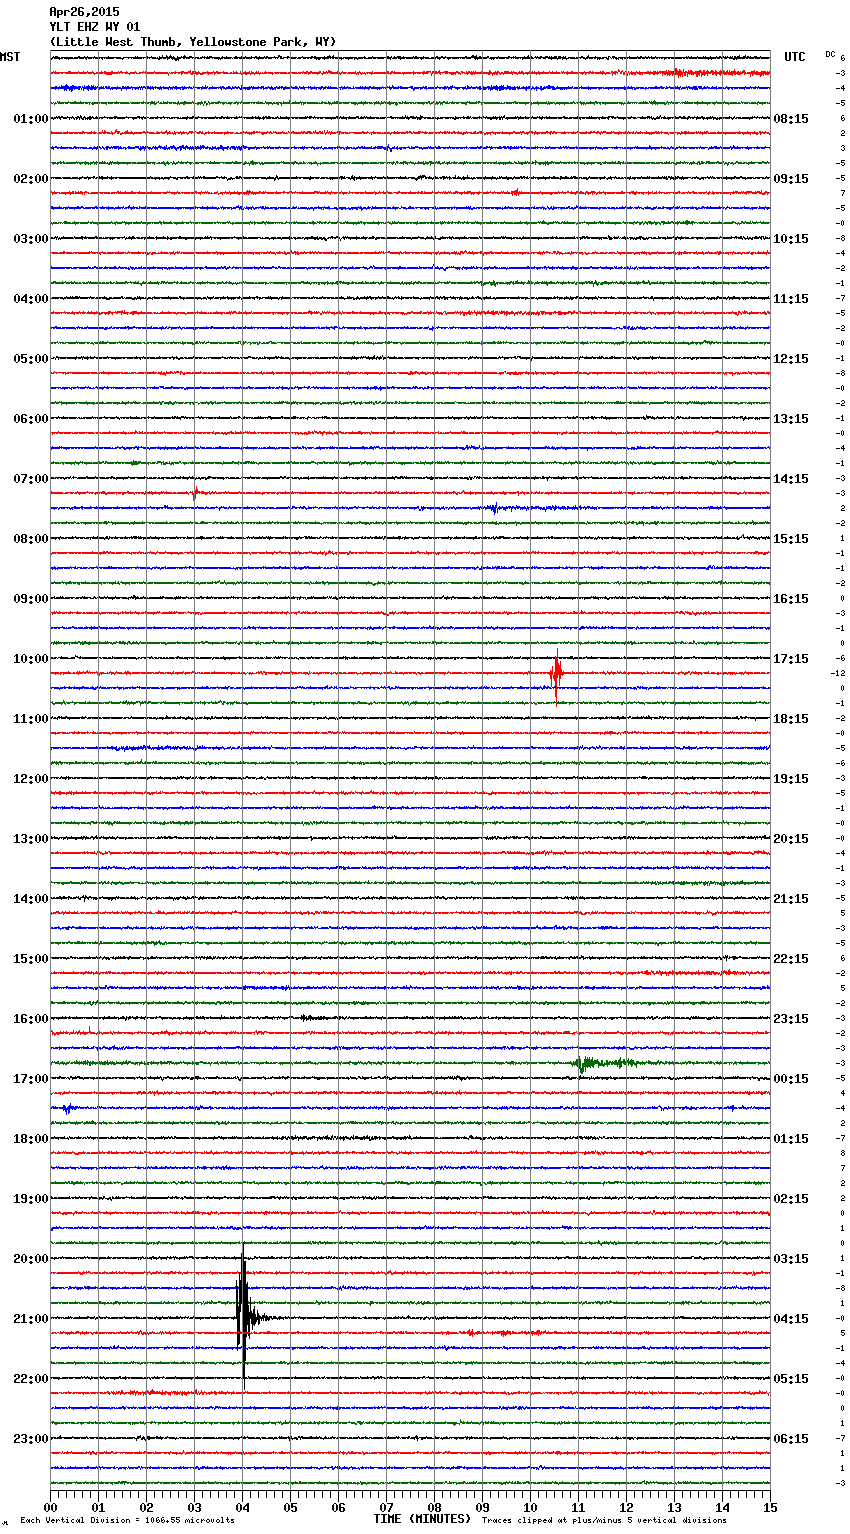
Task: Select the 08:00 MST time label
Action: coord(31,539)
